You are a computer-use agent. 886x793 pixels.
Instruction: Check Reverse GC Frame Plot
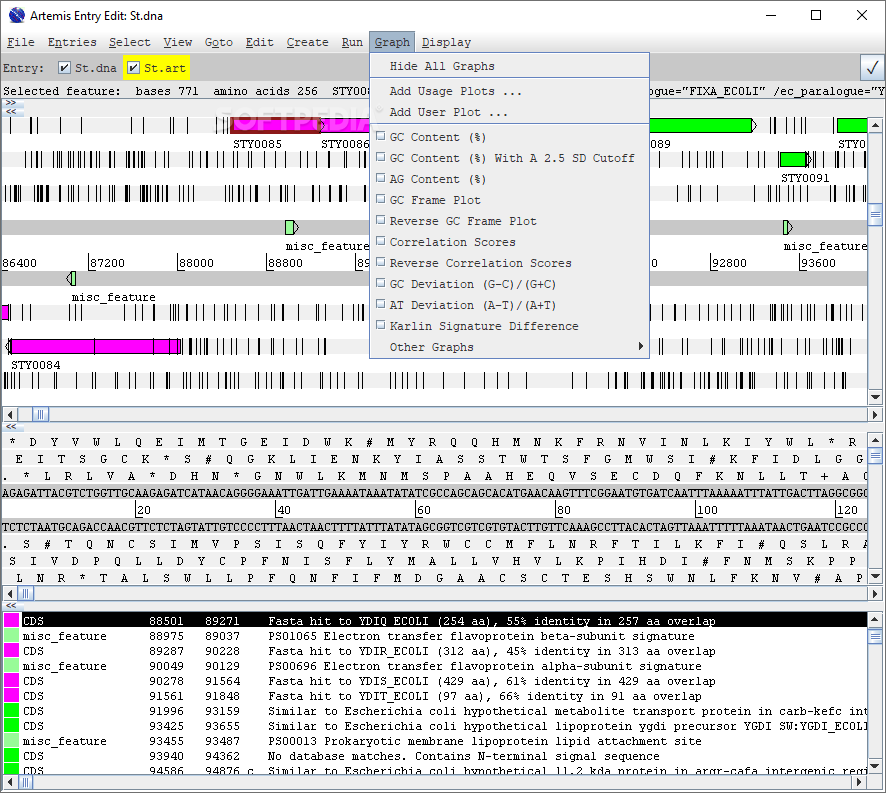[381, 220]
